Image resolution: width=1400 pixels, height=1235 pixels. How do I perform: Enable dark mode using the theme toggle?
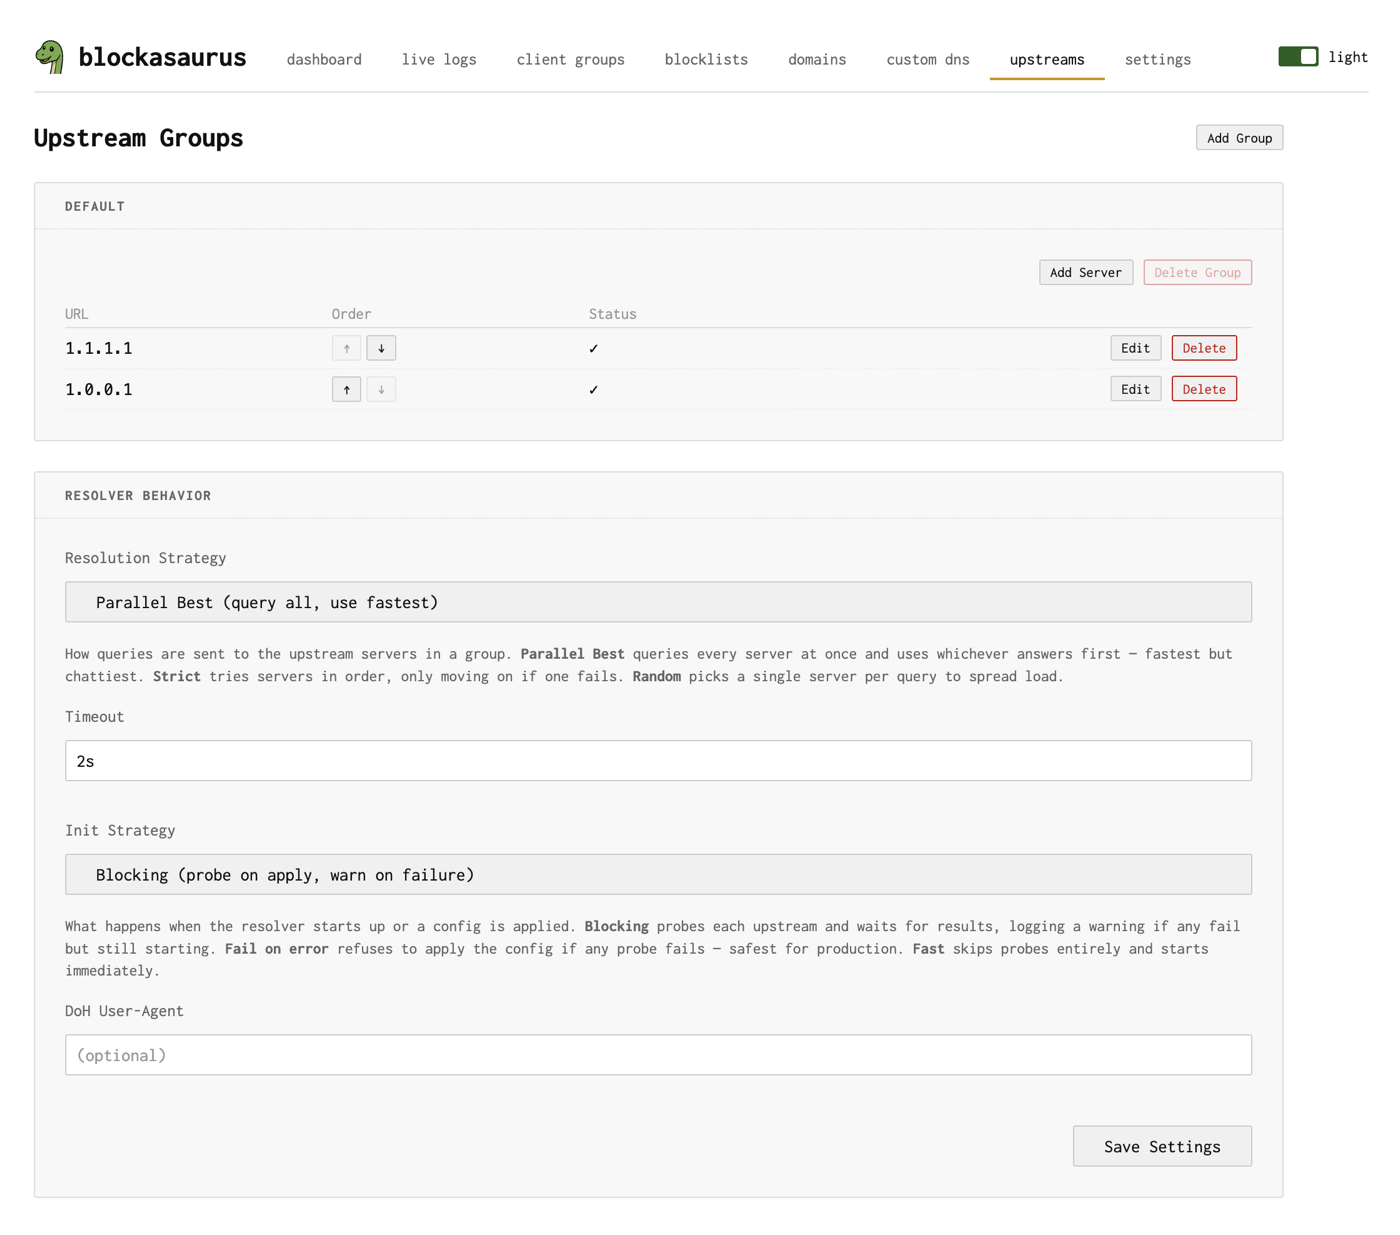coord(1298,57)
